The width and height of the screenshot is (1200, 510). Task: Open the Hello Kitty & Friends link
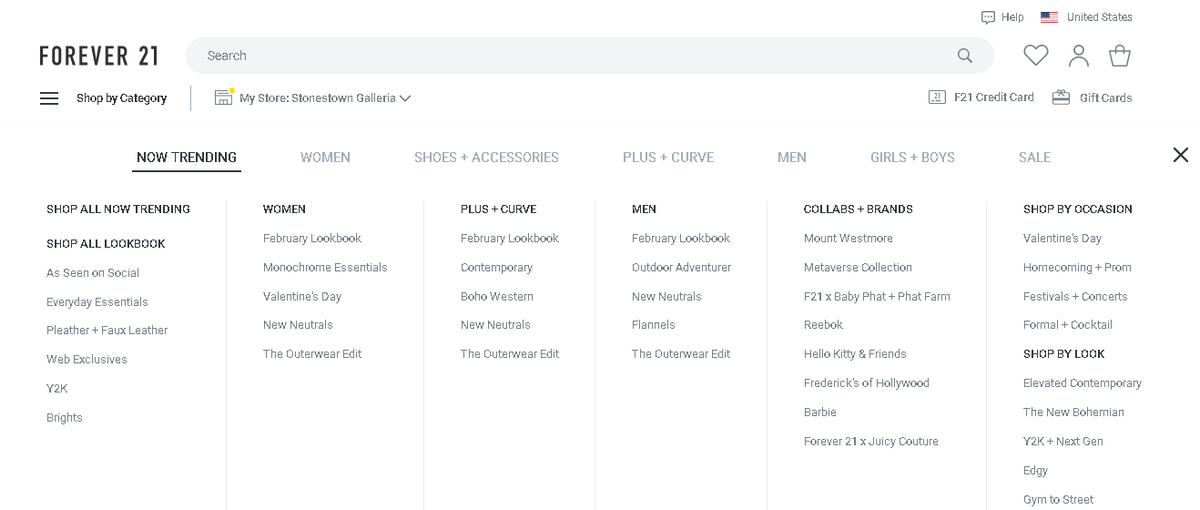855,354
